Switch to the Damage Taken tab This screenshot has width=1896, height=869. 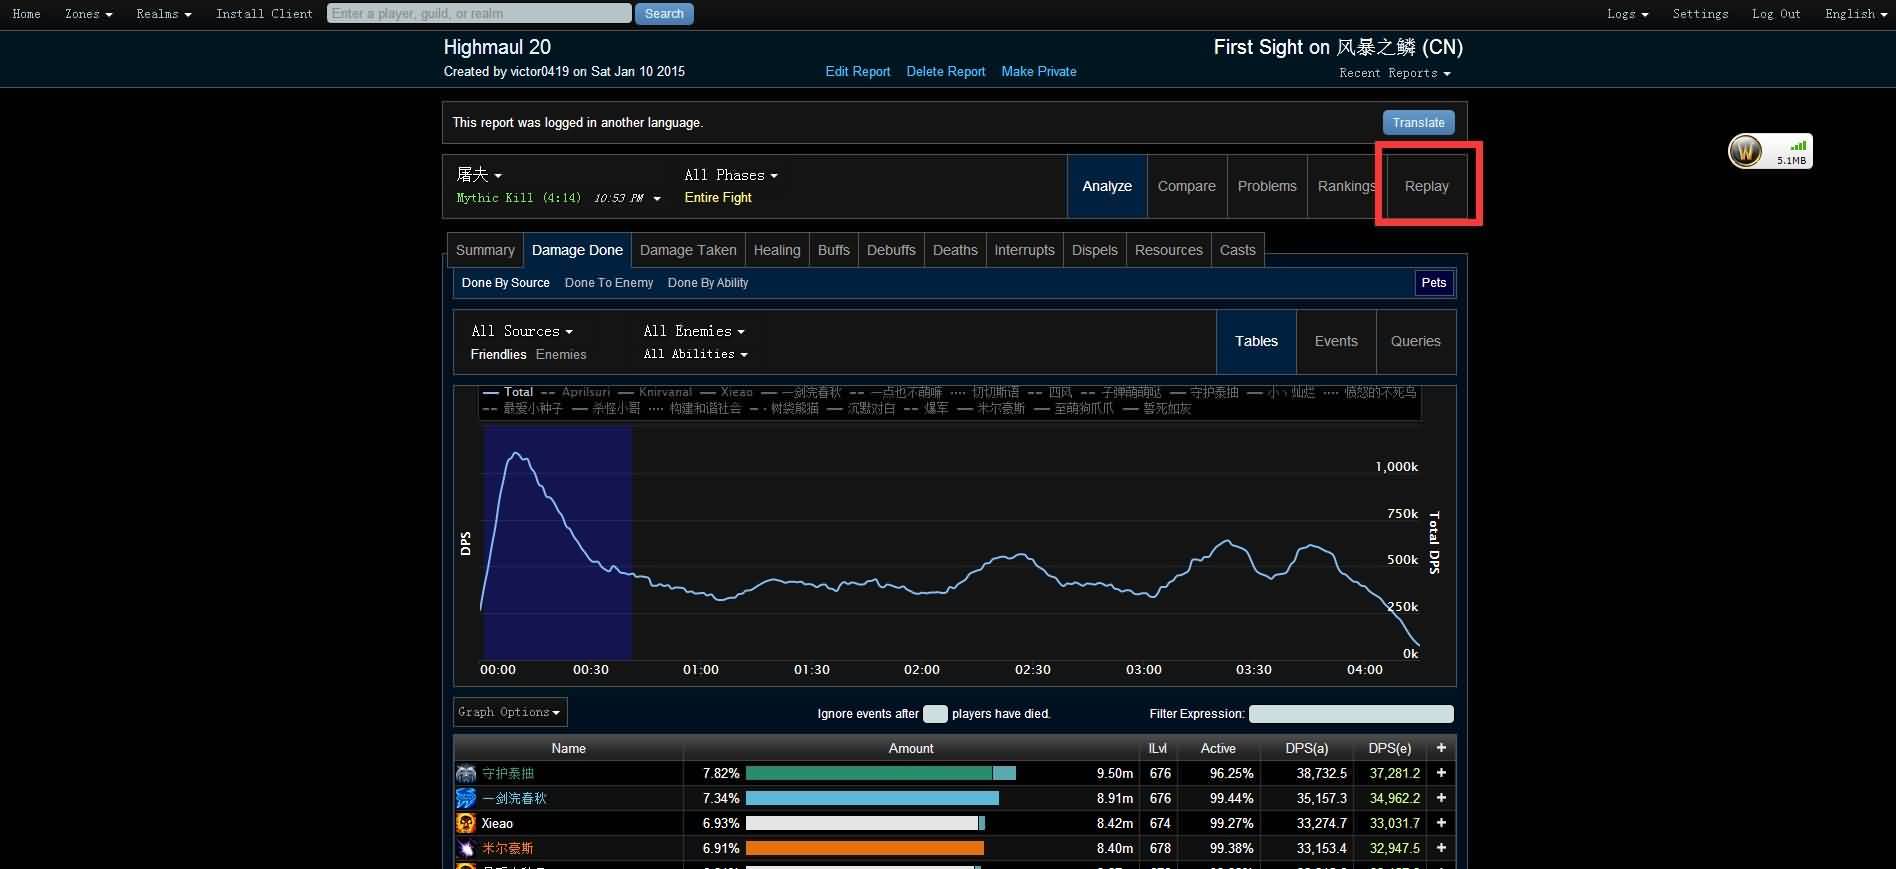[688, 250]
